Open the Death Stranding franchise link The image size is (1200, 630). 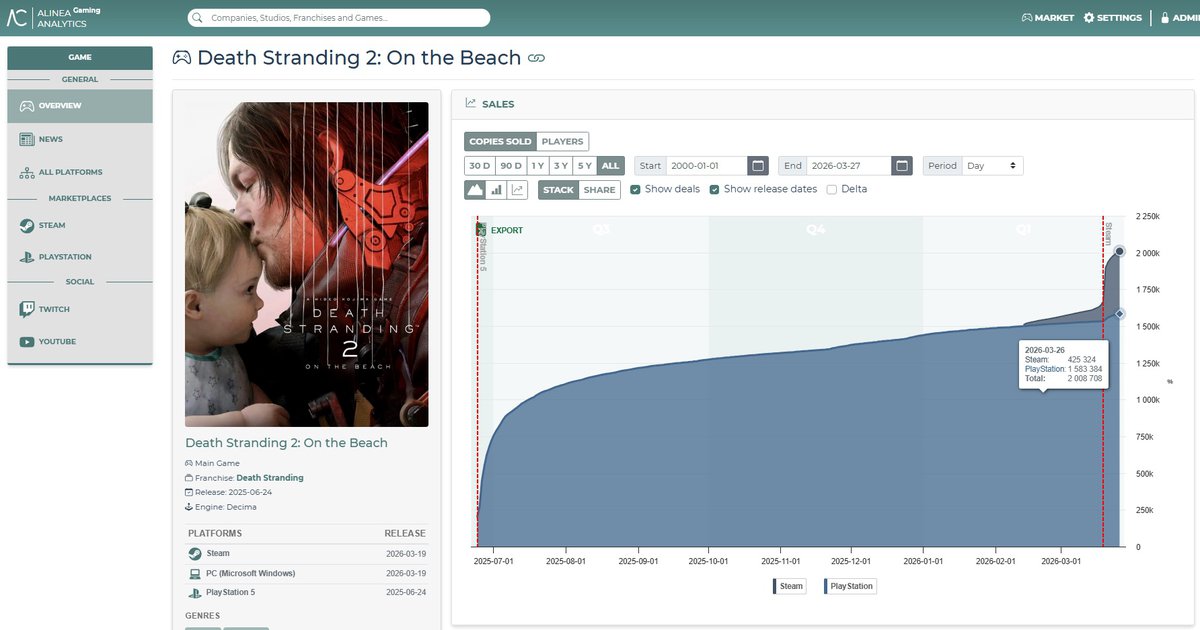(x=269, y=478)
